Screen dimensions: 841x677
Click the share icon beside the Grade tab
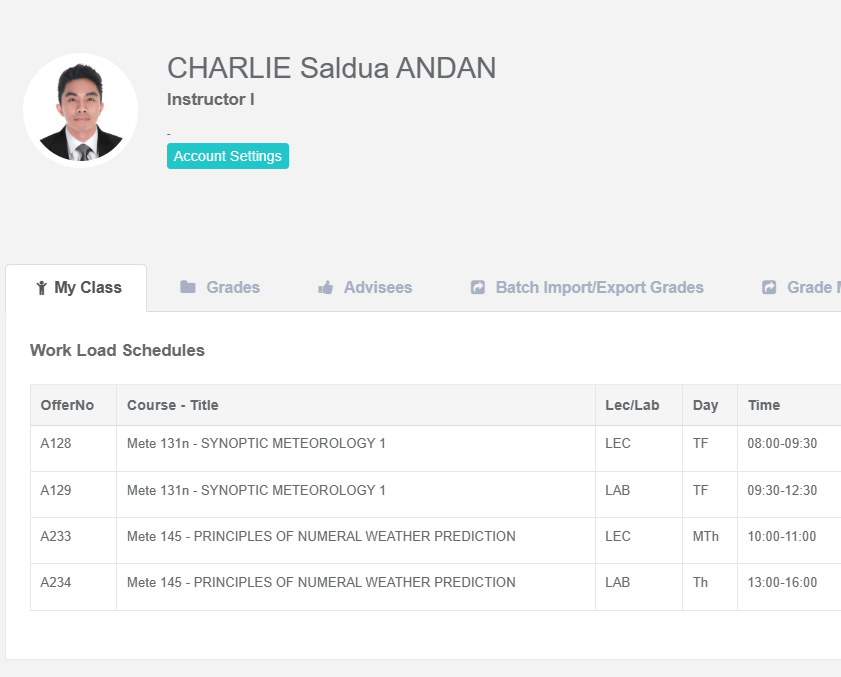click(x=769, y=288)
